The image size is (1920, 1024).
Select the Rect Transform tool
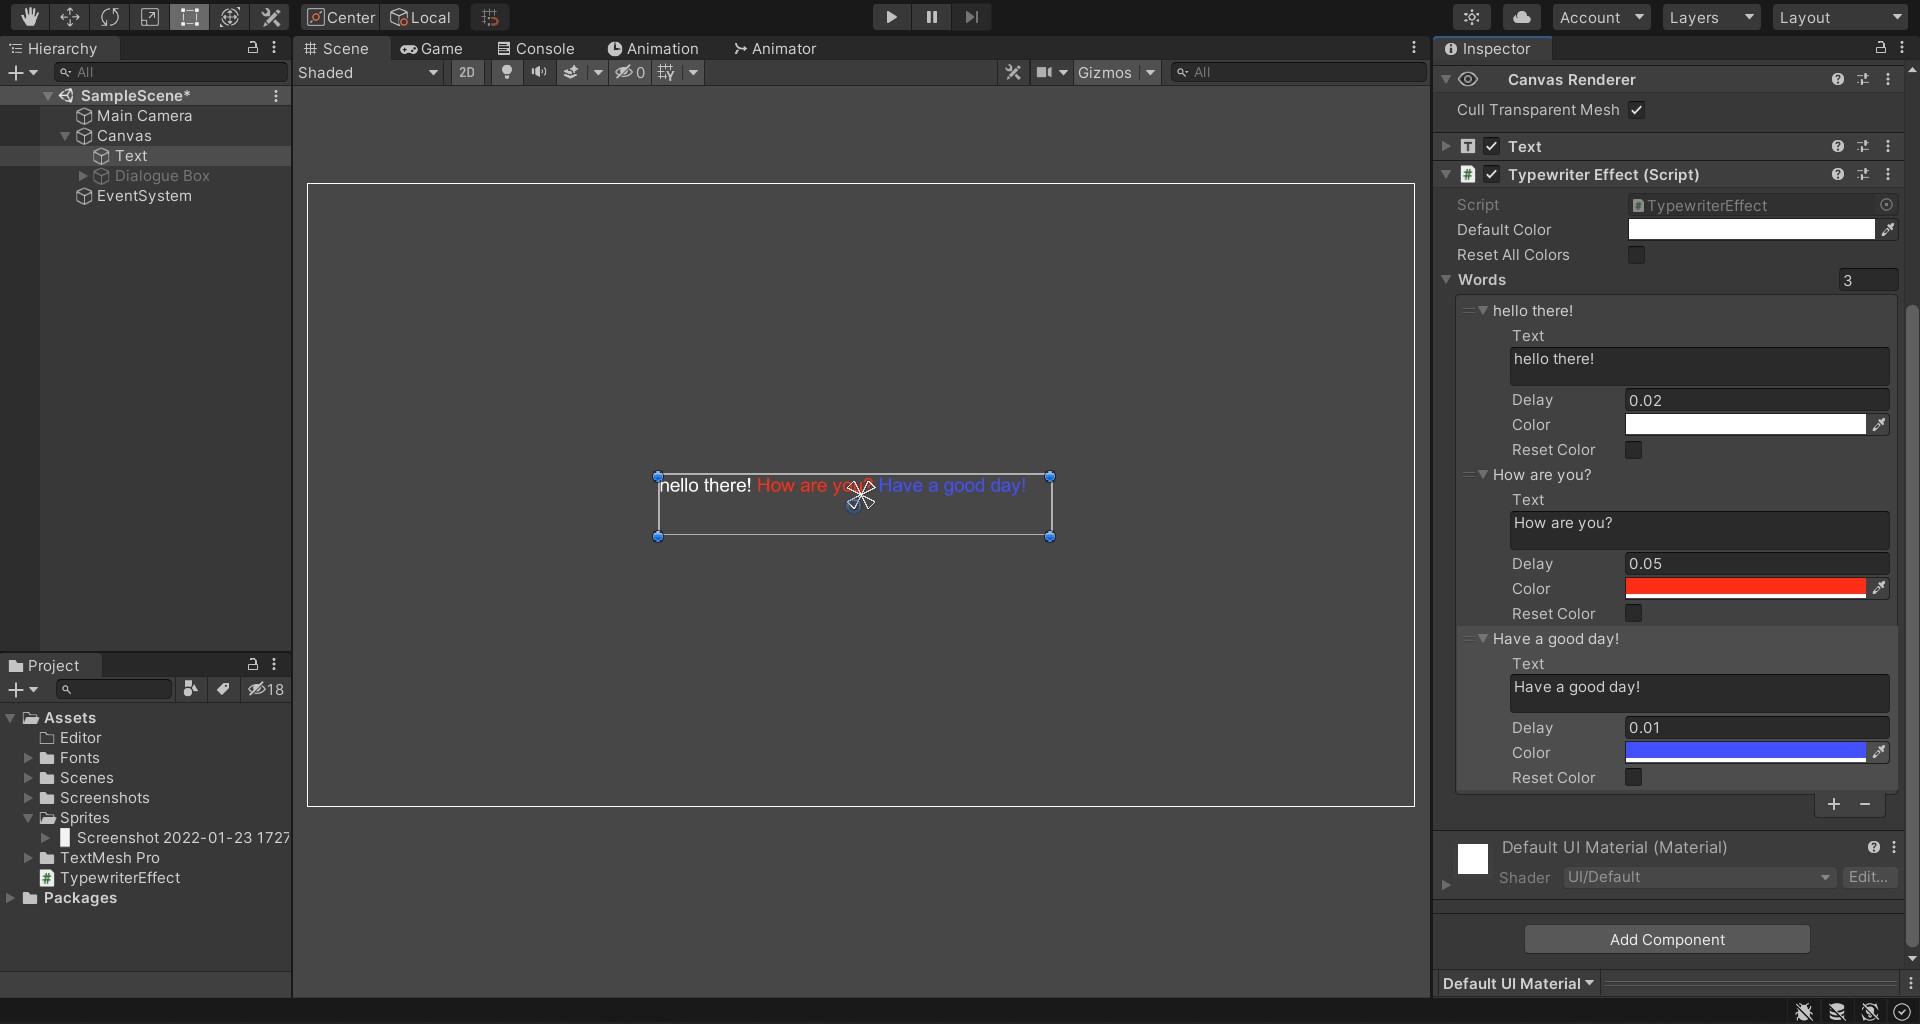(190, 17)
